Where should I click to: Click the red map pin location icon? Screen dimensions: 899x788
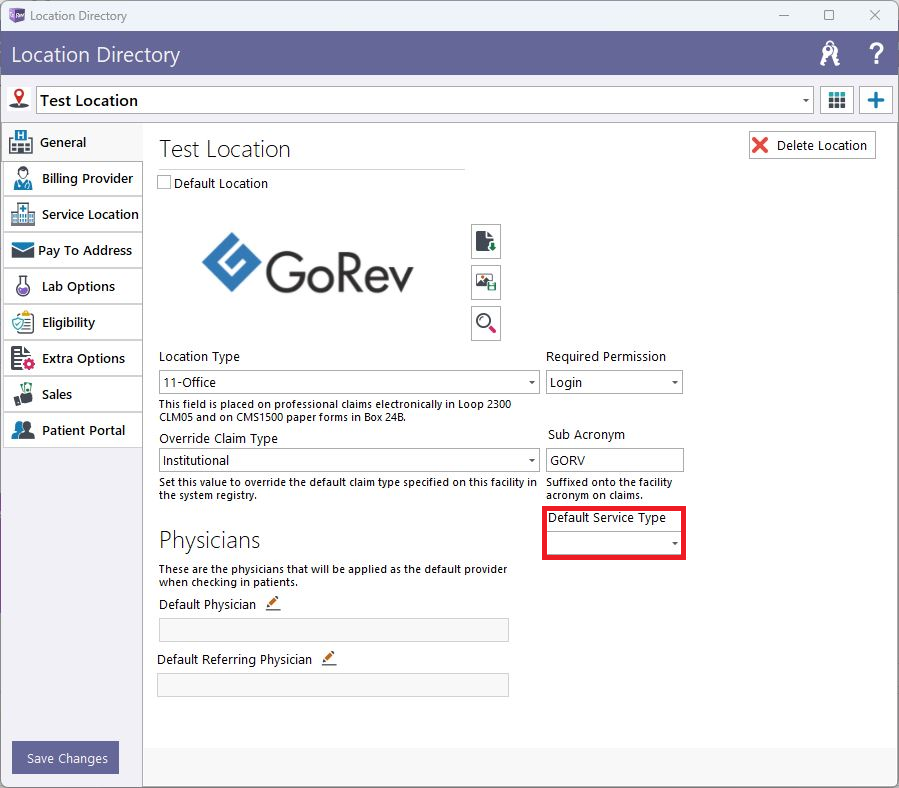(x=19, y=99)
